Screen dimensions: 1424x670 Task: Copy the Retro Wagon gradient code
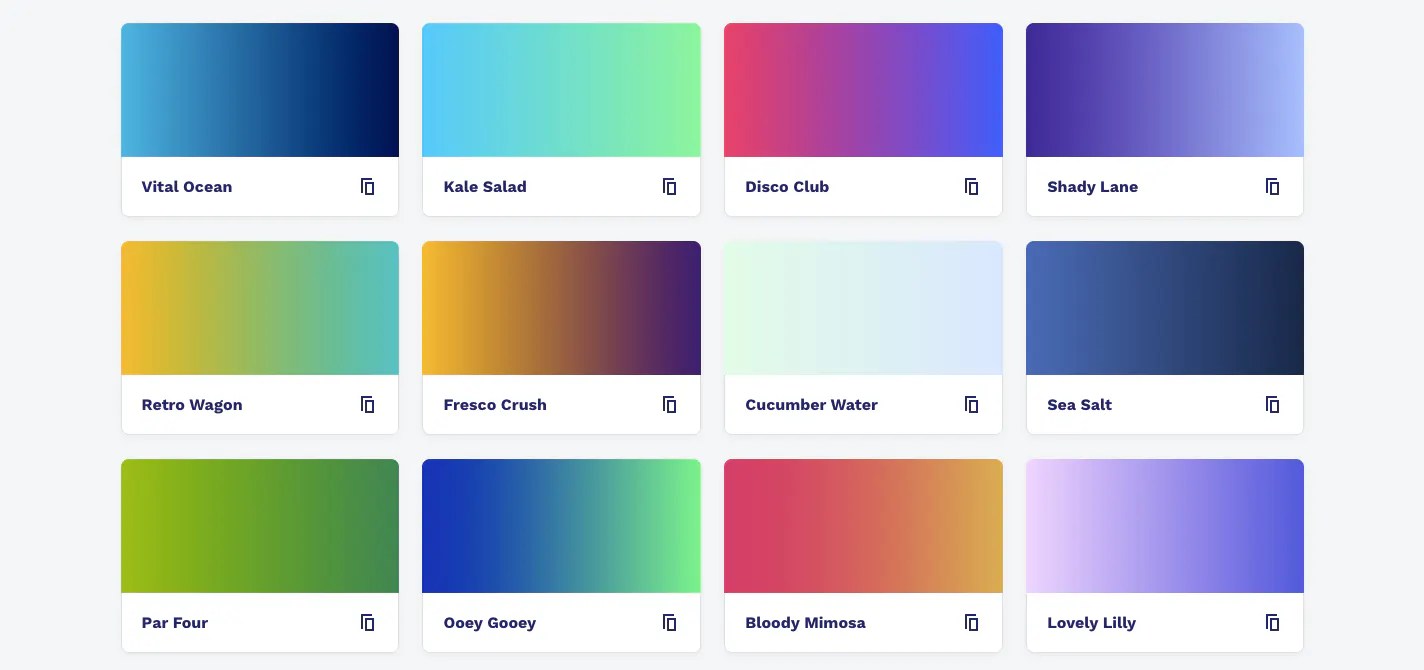[x=368, y=405]
